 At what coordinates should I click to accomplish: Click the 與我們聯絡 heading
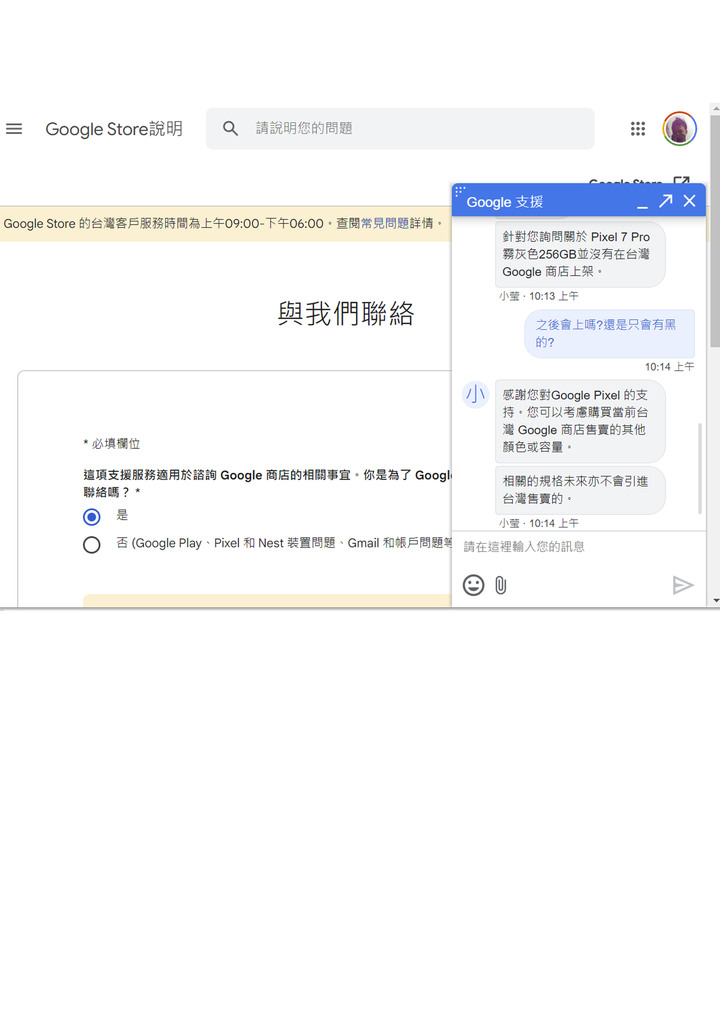[345, 314]
